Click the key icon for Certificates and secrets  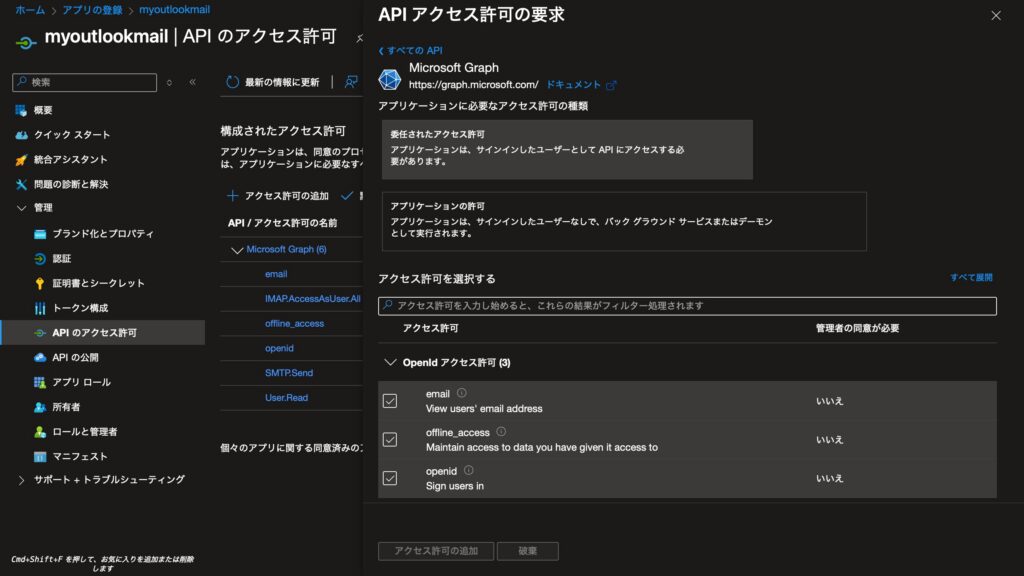[40, 283]
